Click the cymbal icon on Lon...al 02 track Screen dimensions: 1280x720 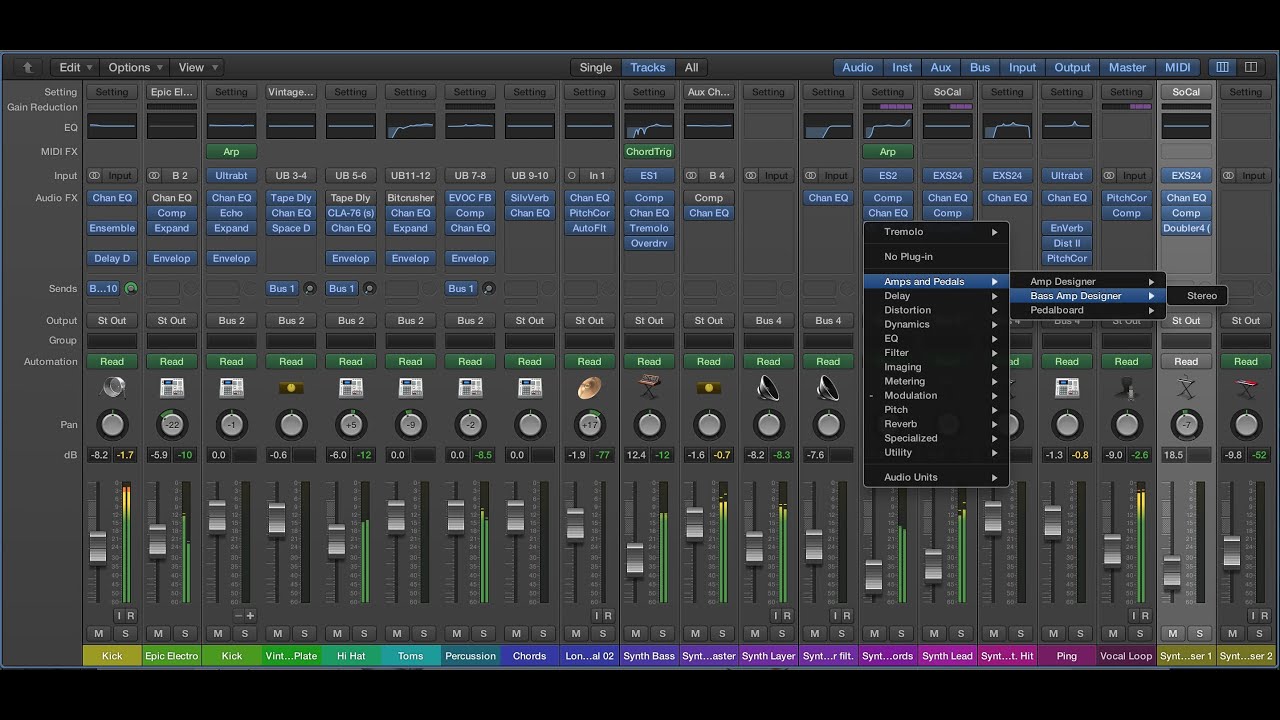click(589, 388)
